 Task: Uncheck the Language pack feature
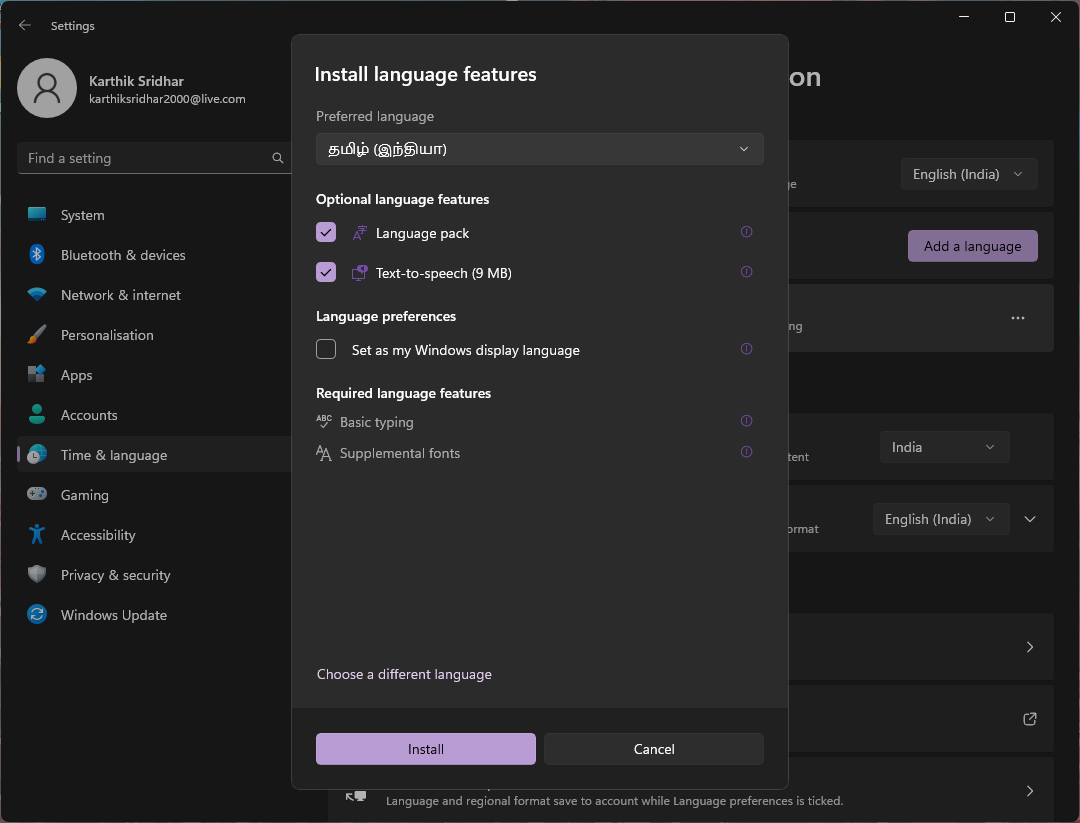pos(325,232)
